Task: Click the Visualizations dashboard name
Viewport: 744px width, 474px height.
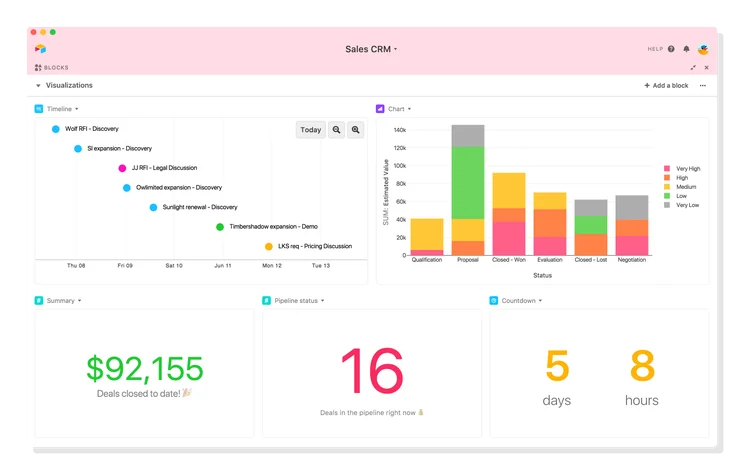Action: click(x=69, y=85)
